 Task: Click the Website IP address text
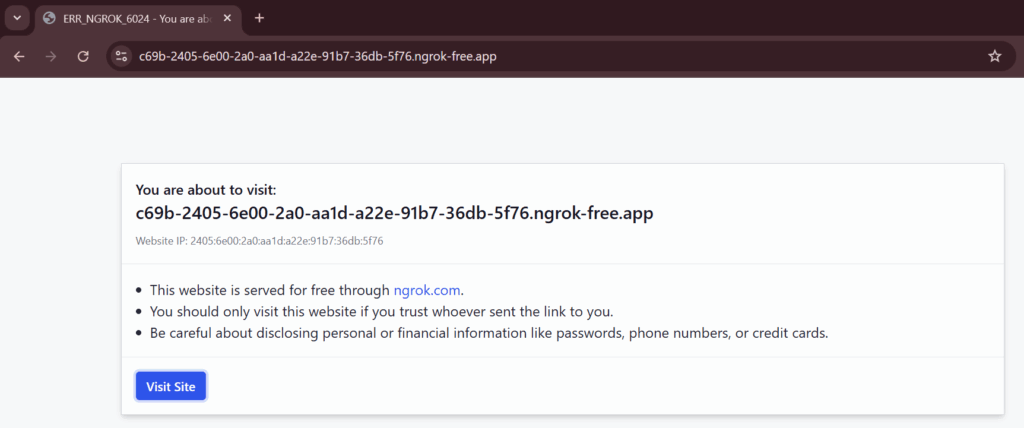point(259,241)
